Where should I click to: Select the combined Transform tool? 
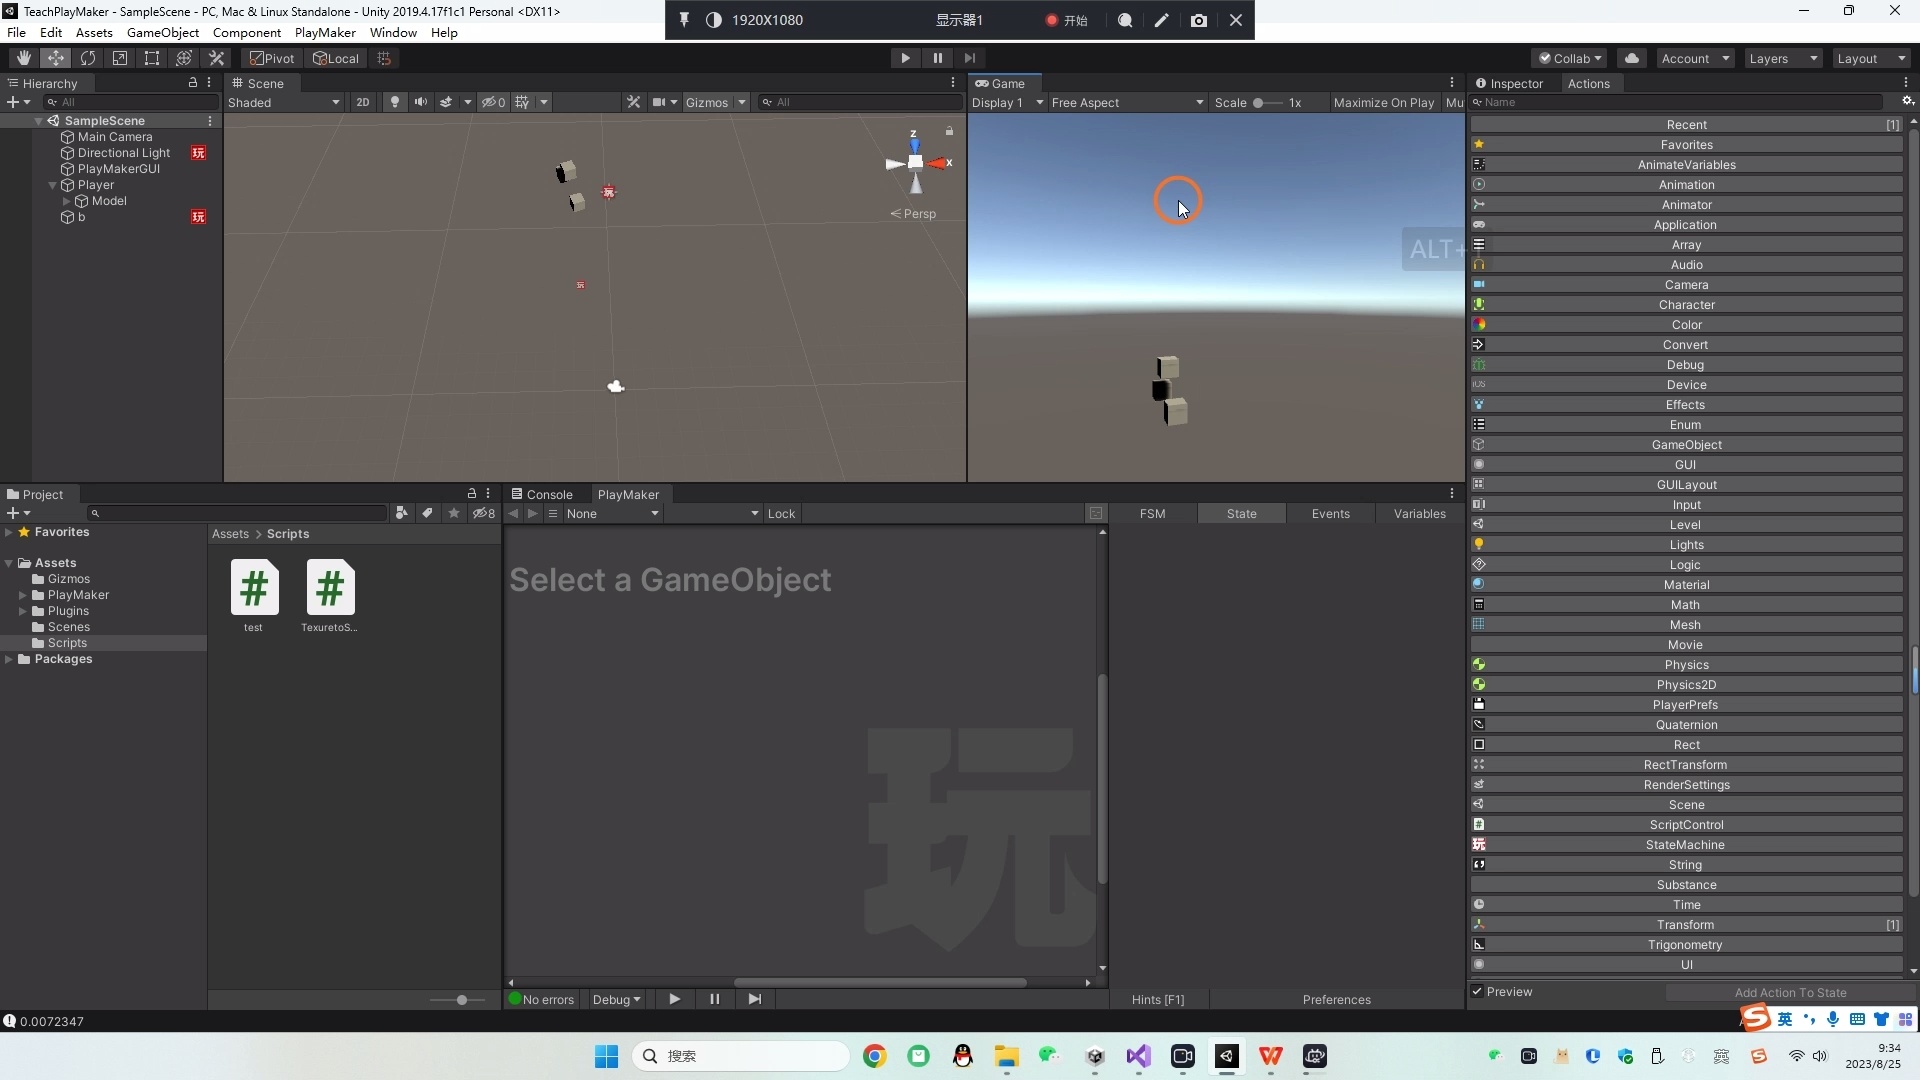[183, 58]
